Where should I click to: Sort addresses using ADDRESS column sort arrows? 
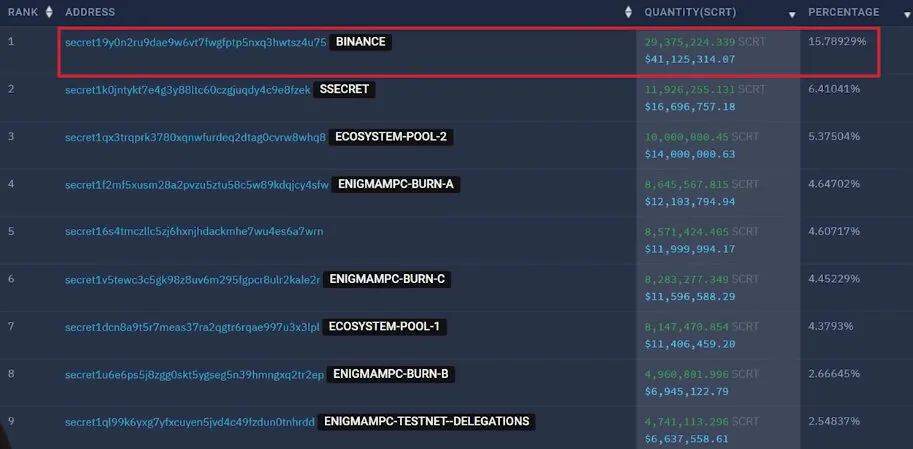tap(628, 12)
